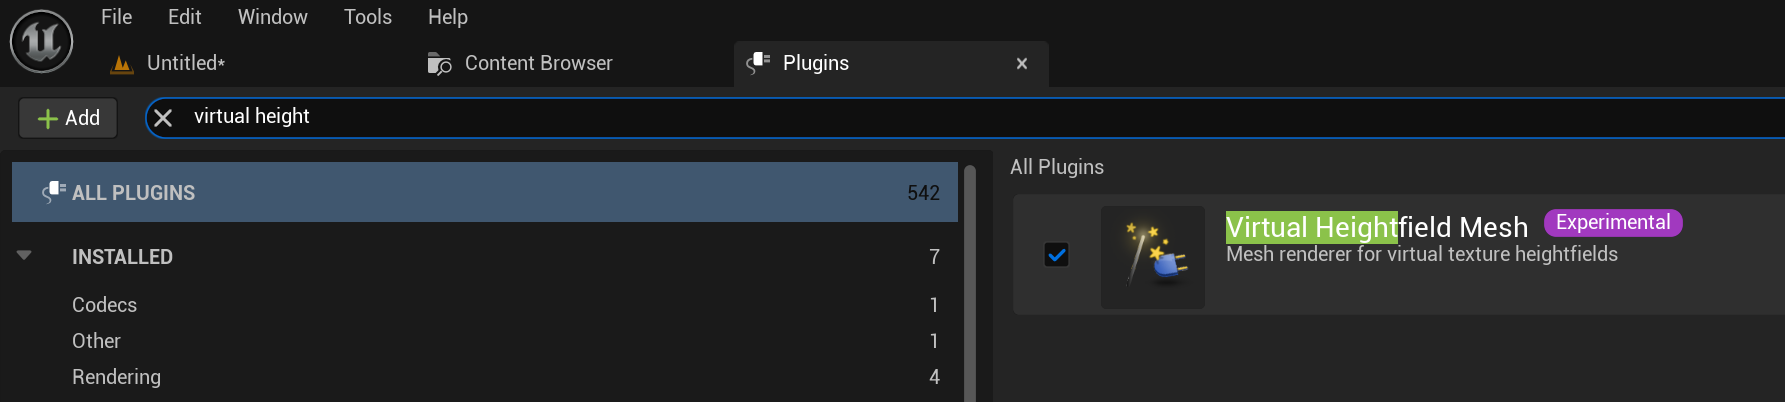Click the Virtual Heightfield Mesh plugin icon
1785x402 pixels.
pos(1152,257)
